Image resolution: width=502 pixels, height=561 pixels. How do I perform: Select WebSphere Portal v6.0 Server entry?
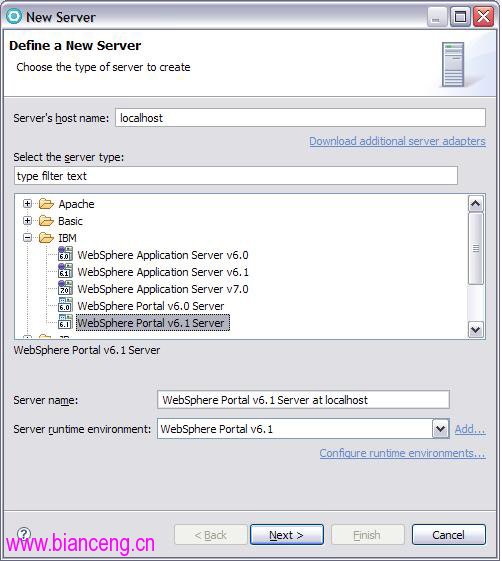click(x=151, y=306)
